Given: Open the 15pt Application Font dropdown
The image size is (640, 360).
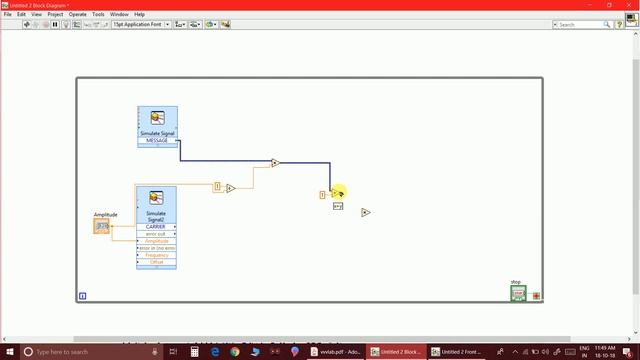Looking at the screenshot, I should [141, 24].
